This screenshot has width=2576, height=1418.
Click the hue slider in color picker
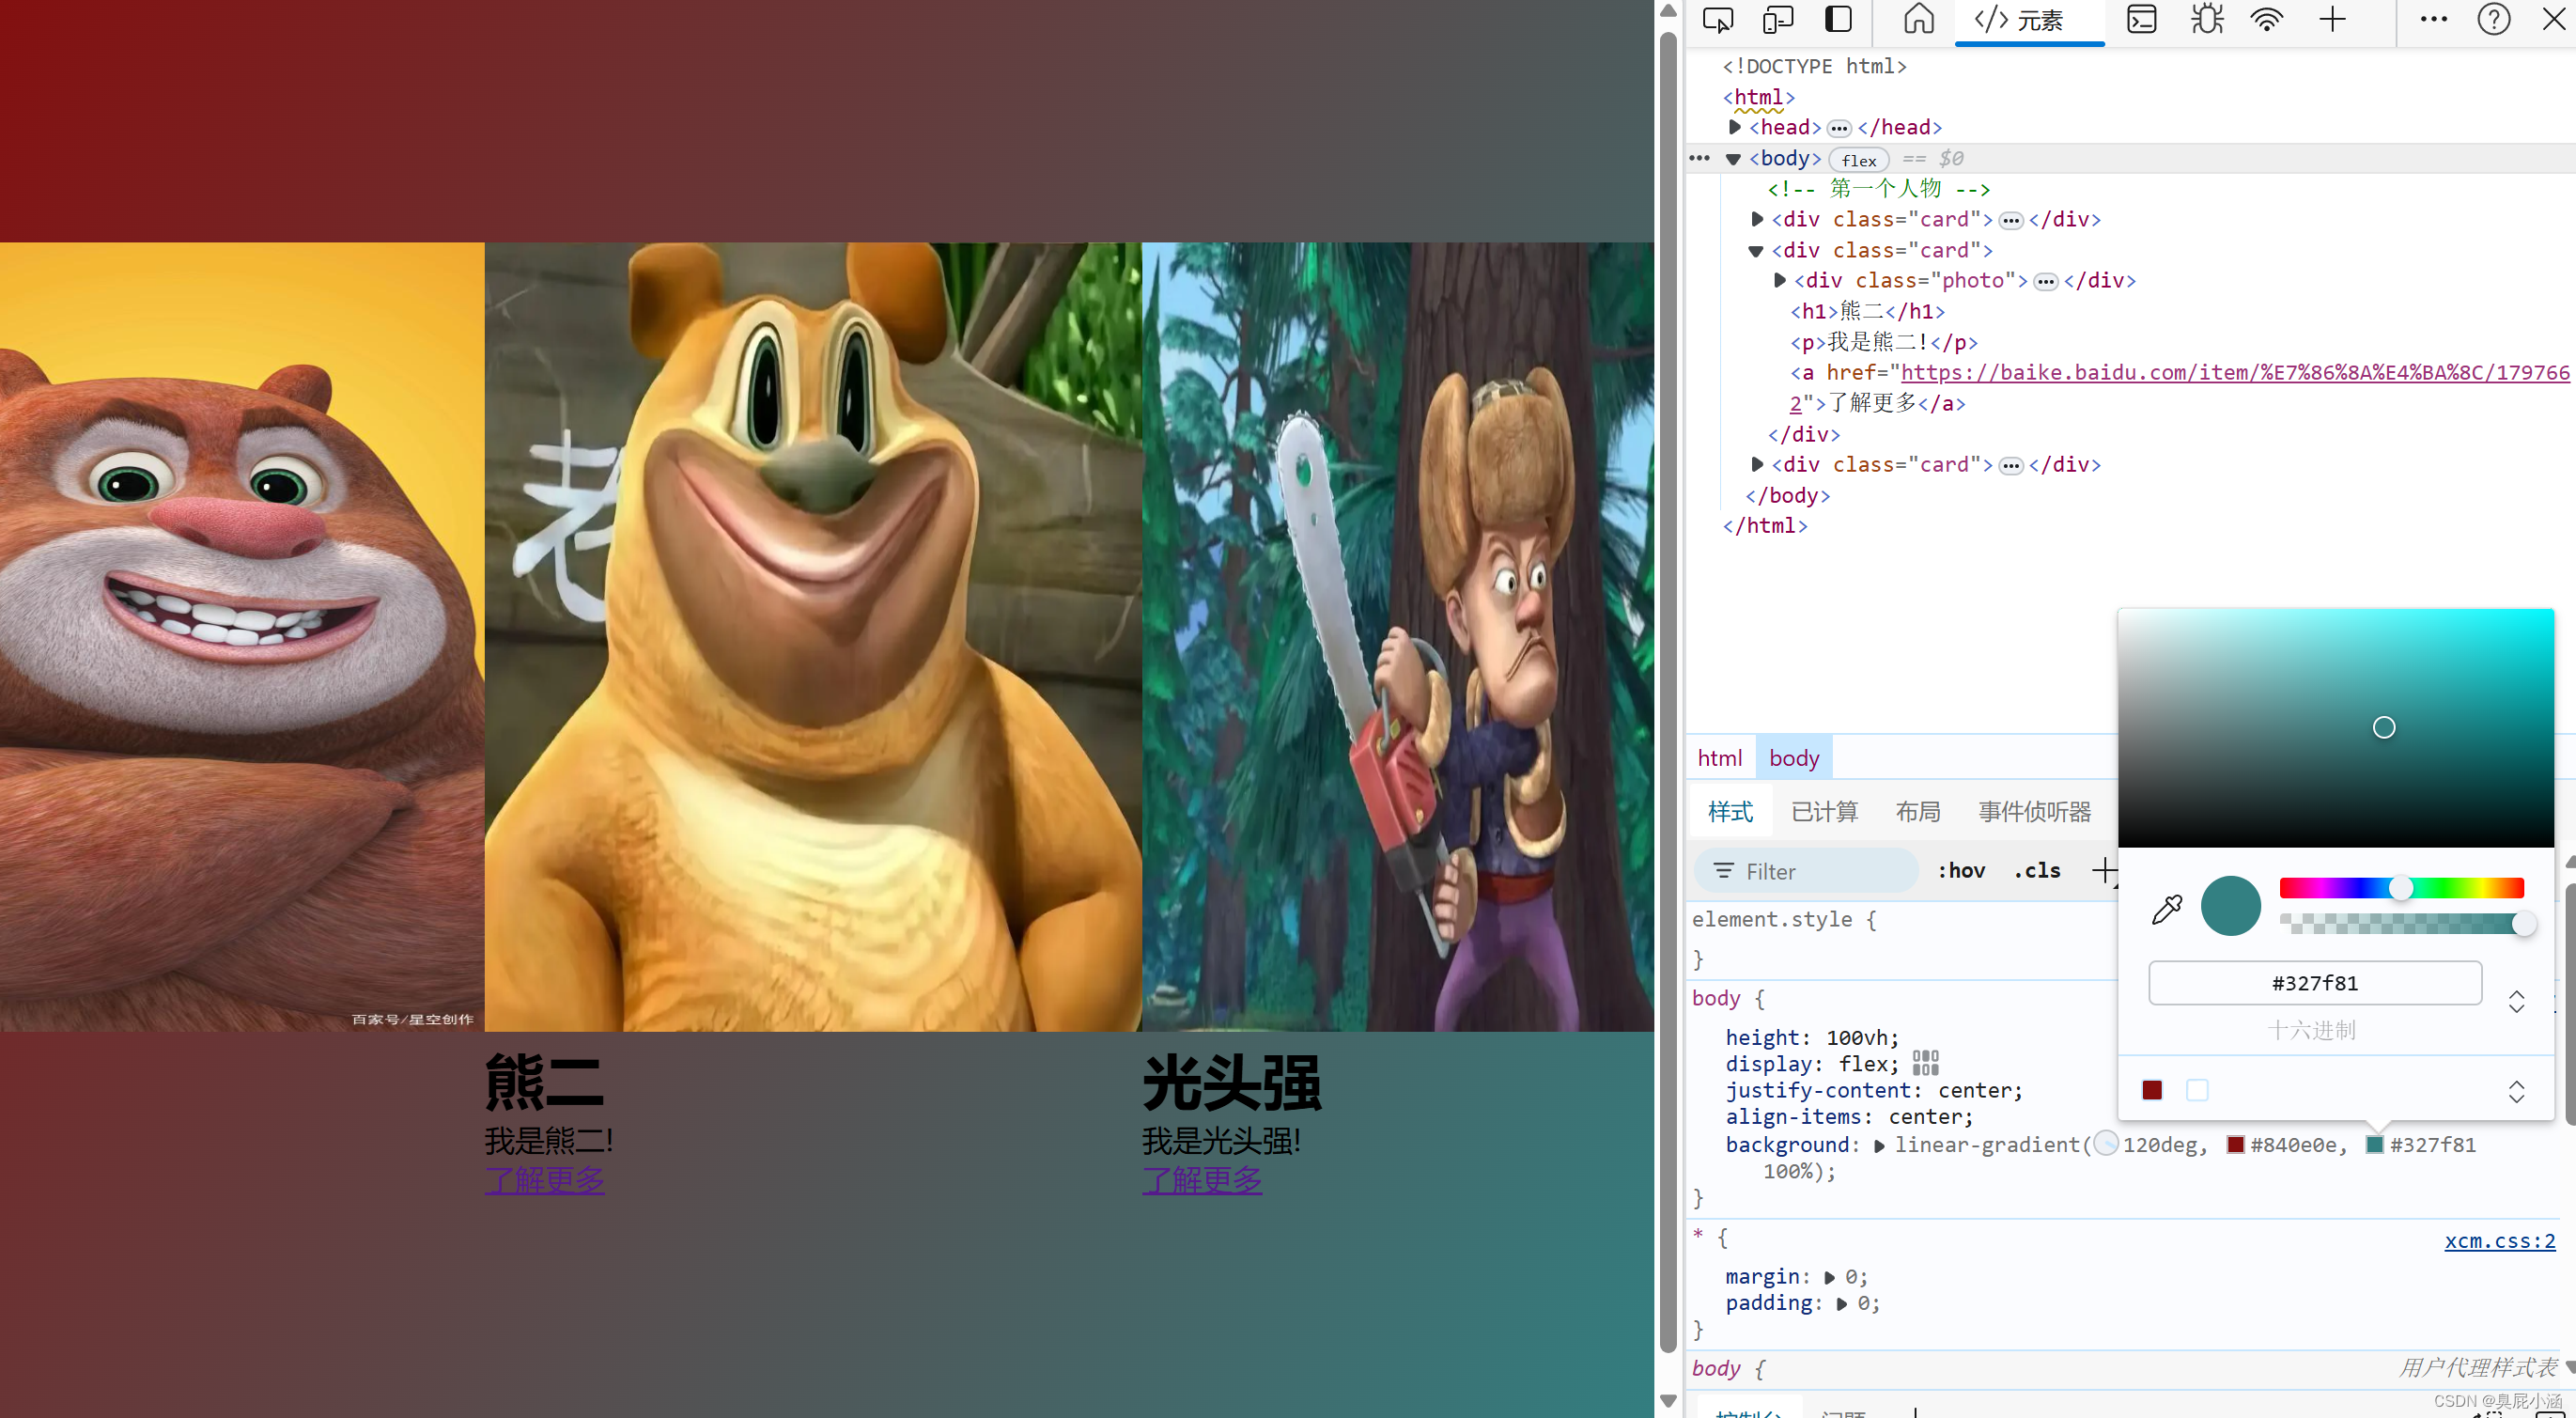[2400, 888]
